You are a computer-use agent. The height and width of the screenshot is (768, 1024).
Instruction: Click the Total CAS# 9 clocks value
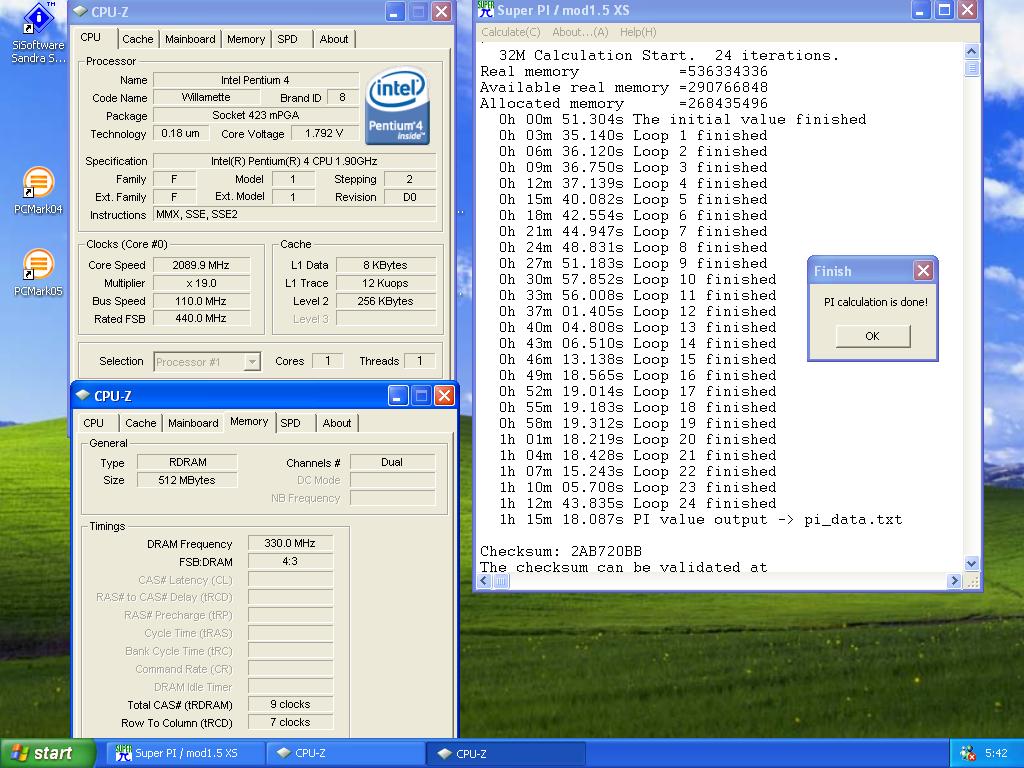(290, 705)
